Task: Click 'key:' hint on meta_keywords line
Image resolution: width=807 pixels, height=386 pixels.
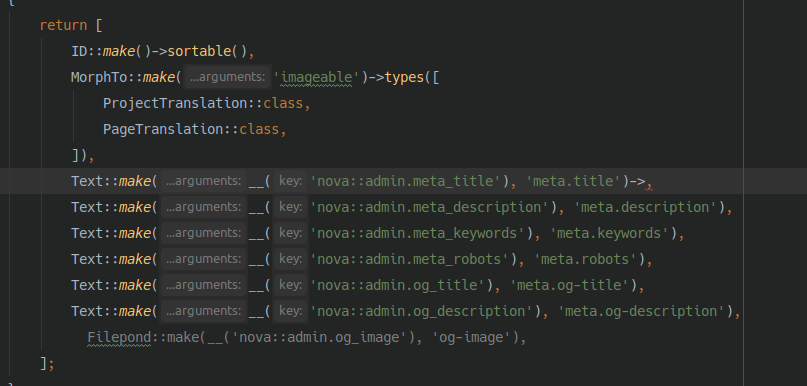Action: (290, 233)
